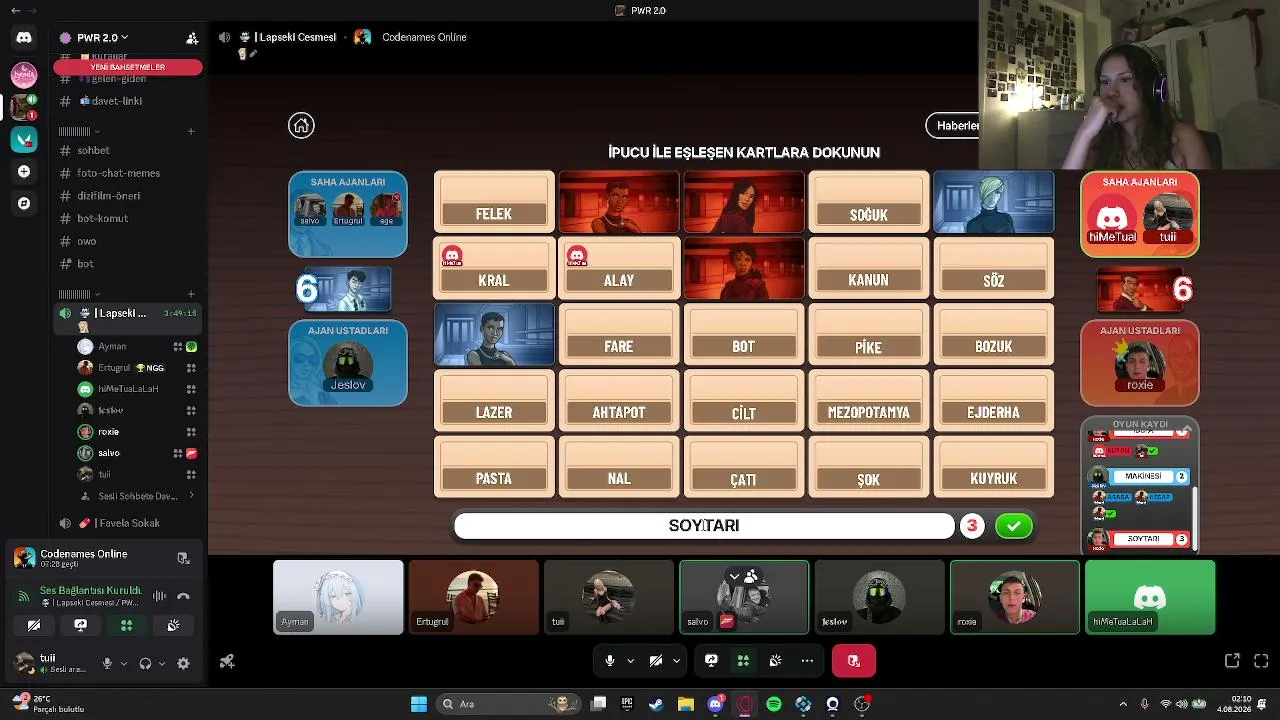The image size is (1280, 720).
Task: Open the teal Valorant server icon
Action: coord(24,139)
